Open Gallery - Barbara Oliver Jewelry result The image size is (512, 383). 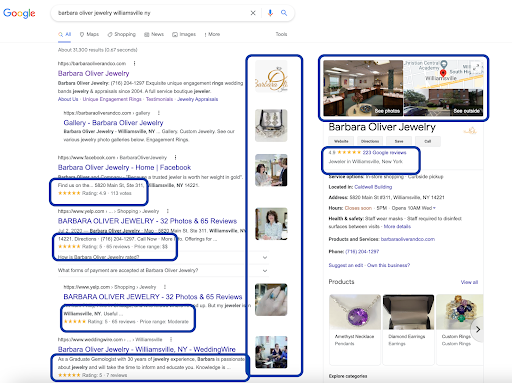pyautogui.click(x=113, y=123)
